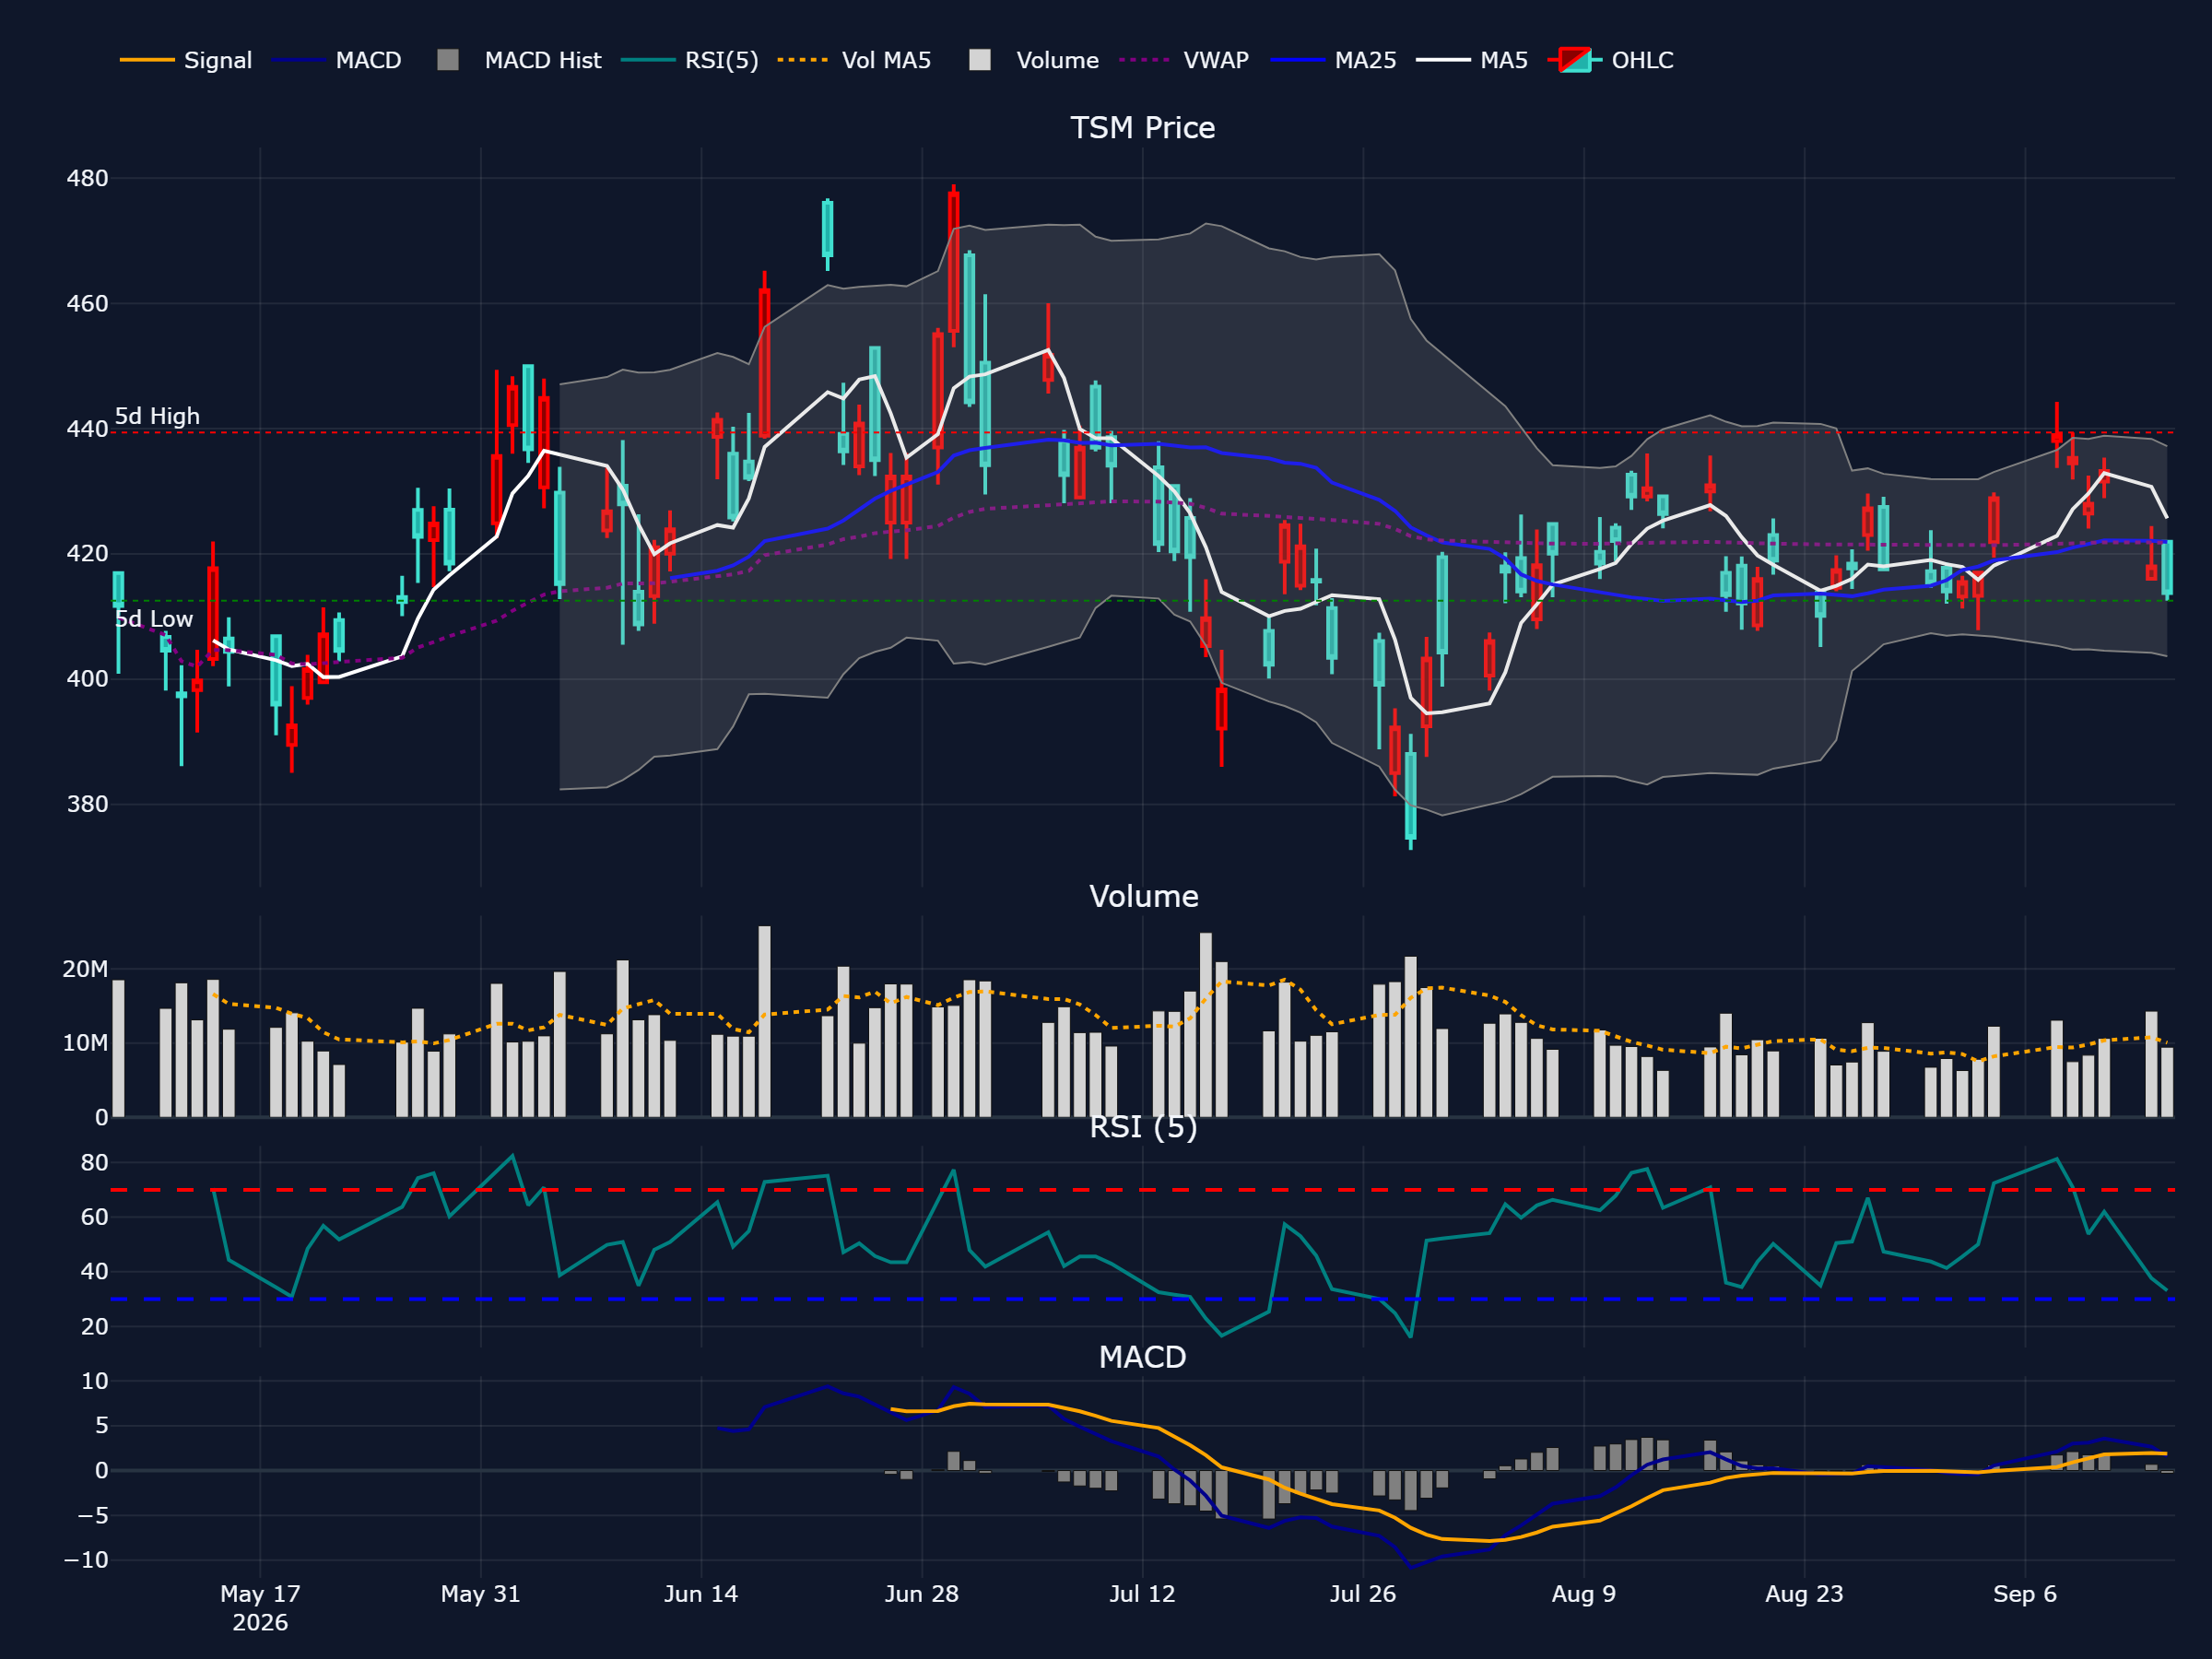Toggle the Signal legend entry

coord(186,60)
